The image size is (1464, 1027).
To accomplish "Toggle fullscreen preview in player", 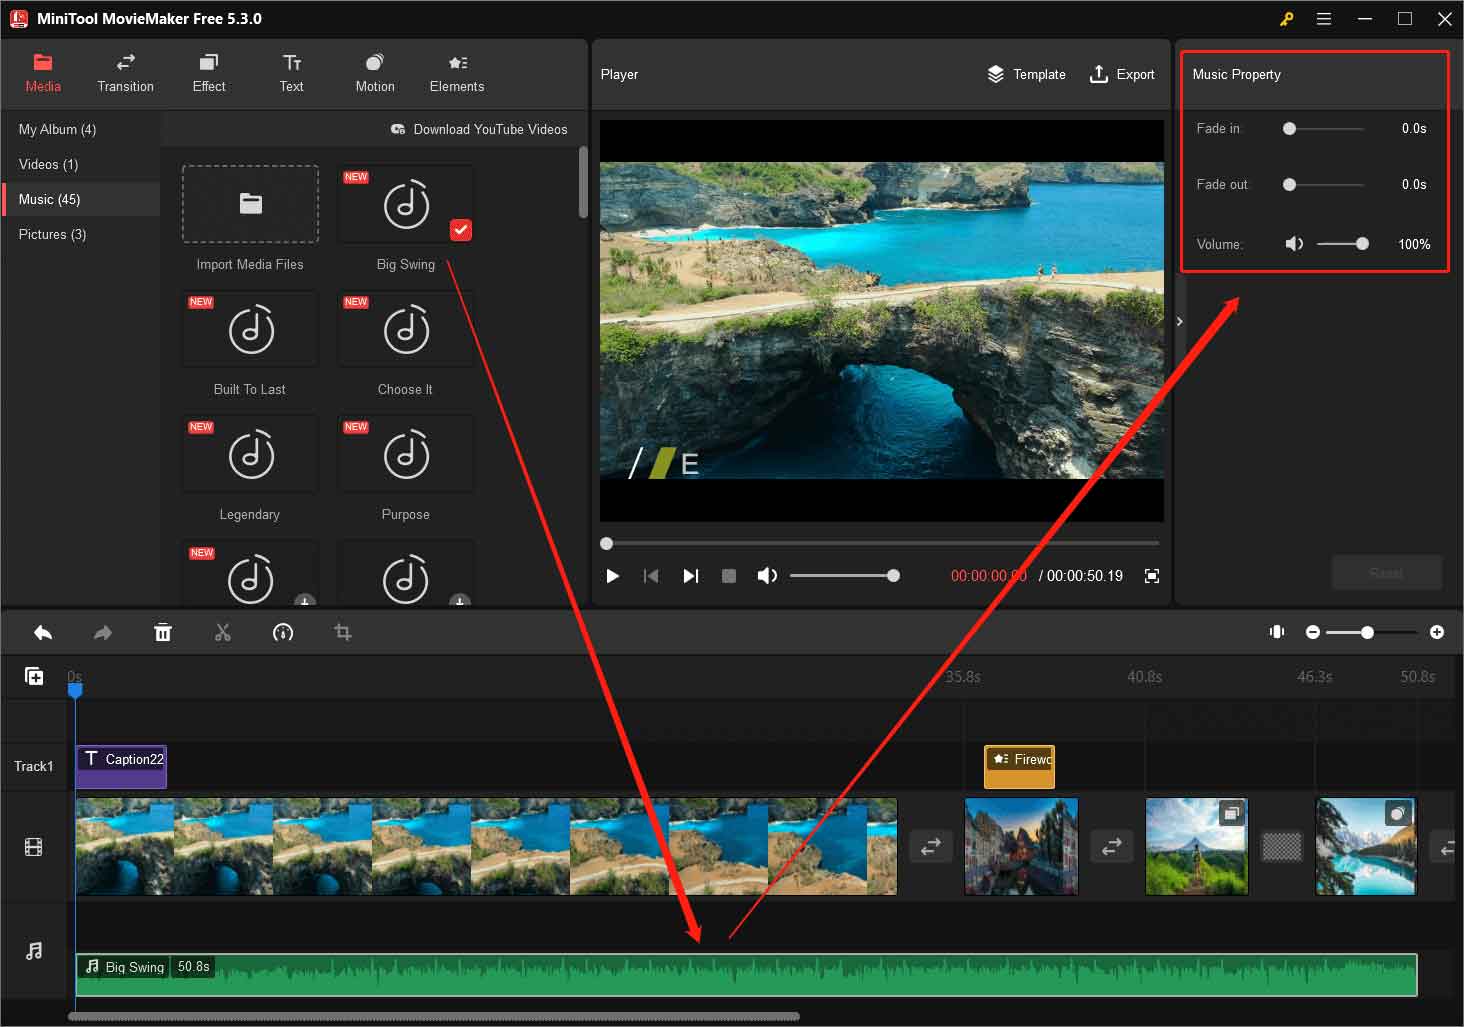I will pos(1152,576).
